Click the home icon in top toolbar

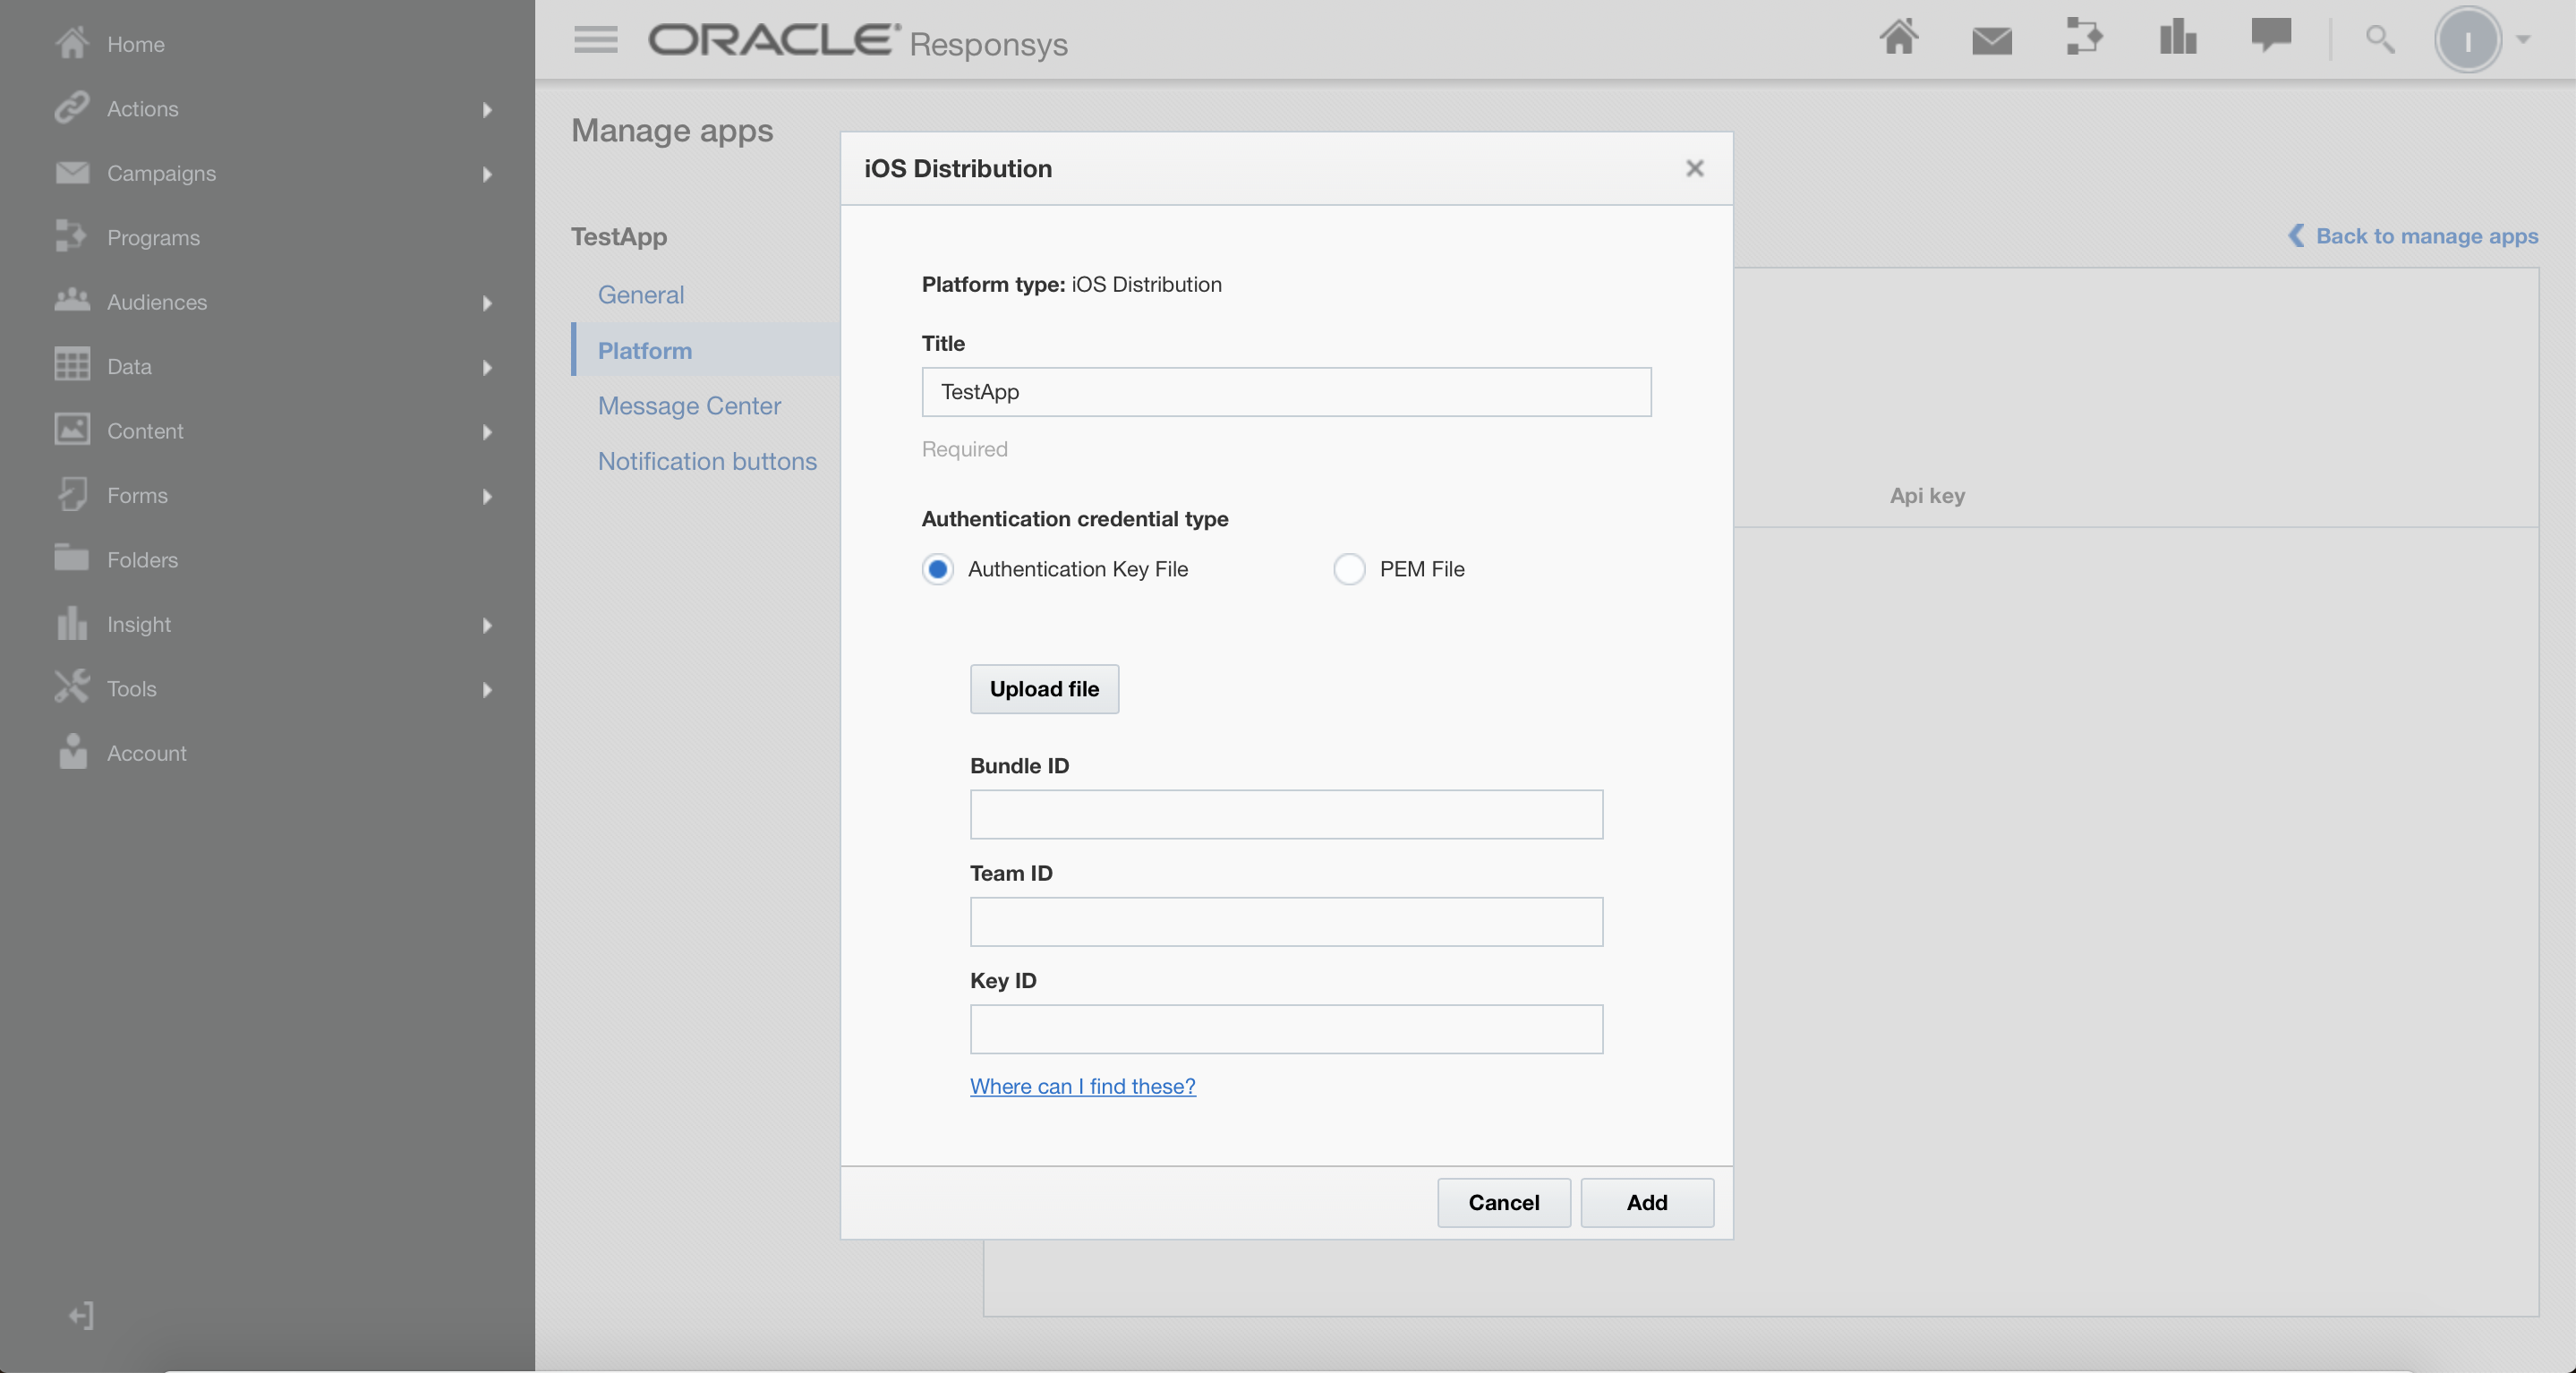pyautogui.click(x=1898, y=38)
